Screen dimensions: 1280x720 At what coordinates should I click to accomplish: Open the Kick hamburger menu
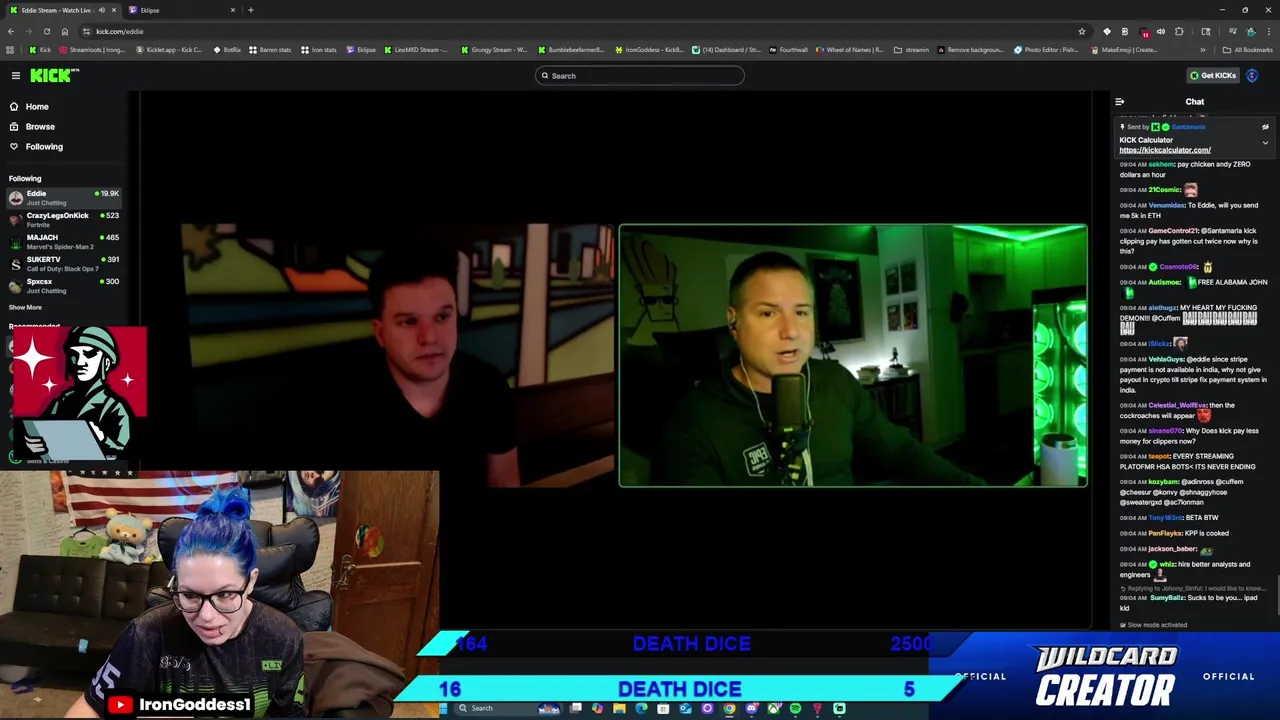pos(16,75)
